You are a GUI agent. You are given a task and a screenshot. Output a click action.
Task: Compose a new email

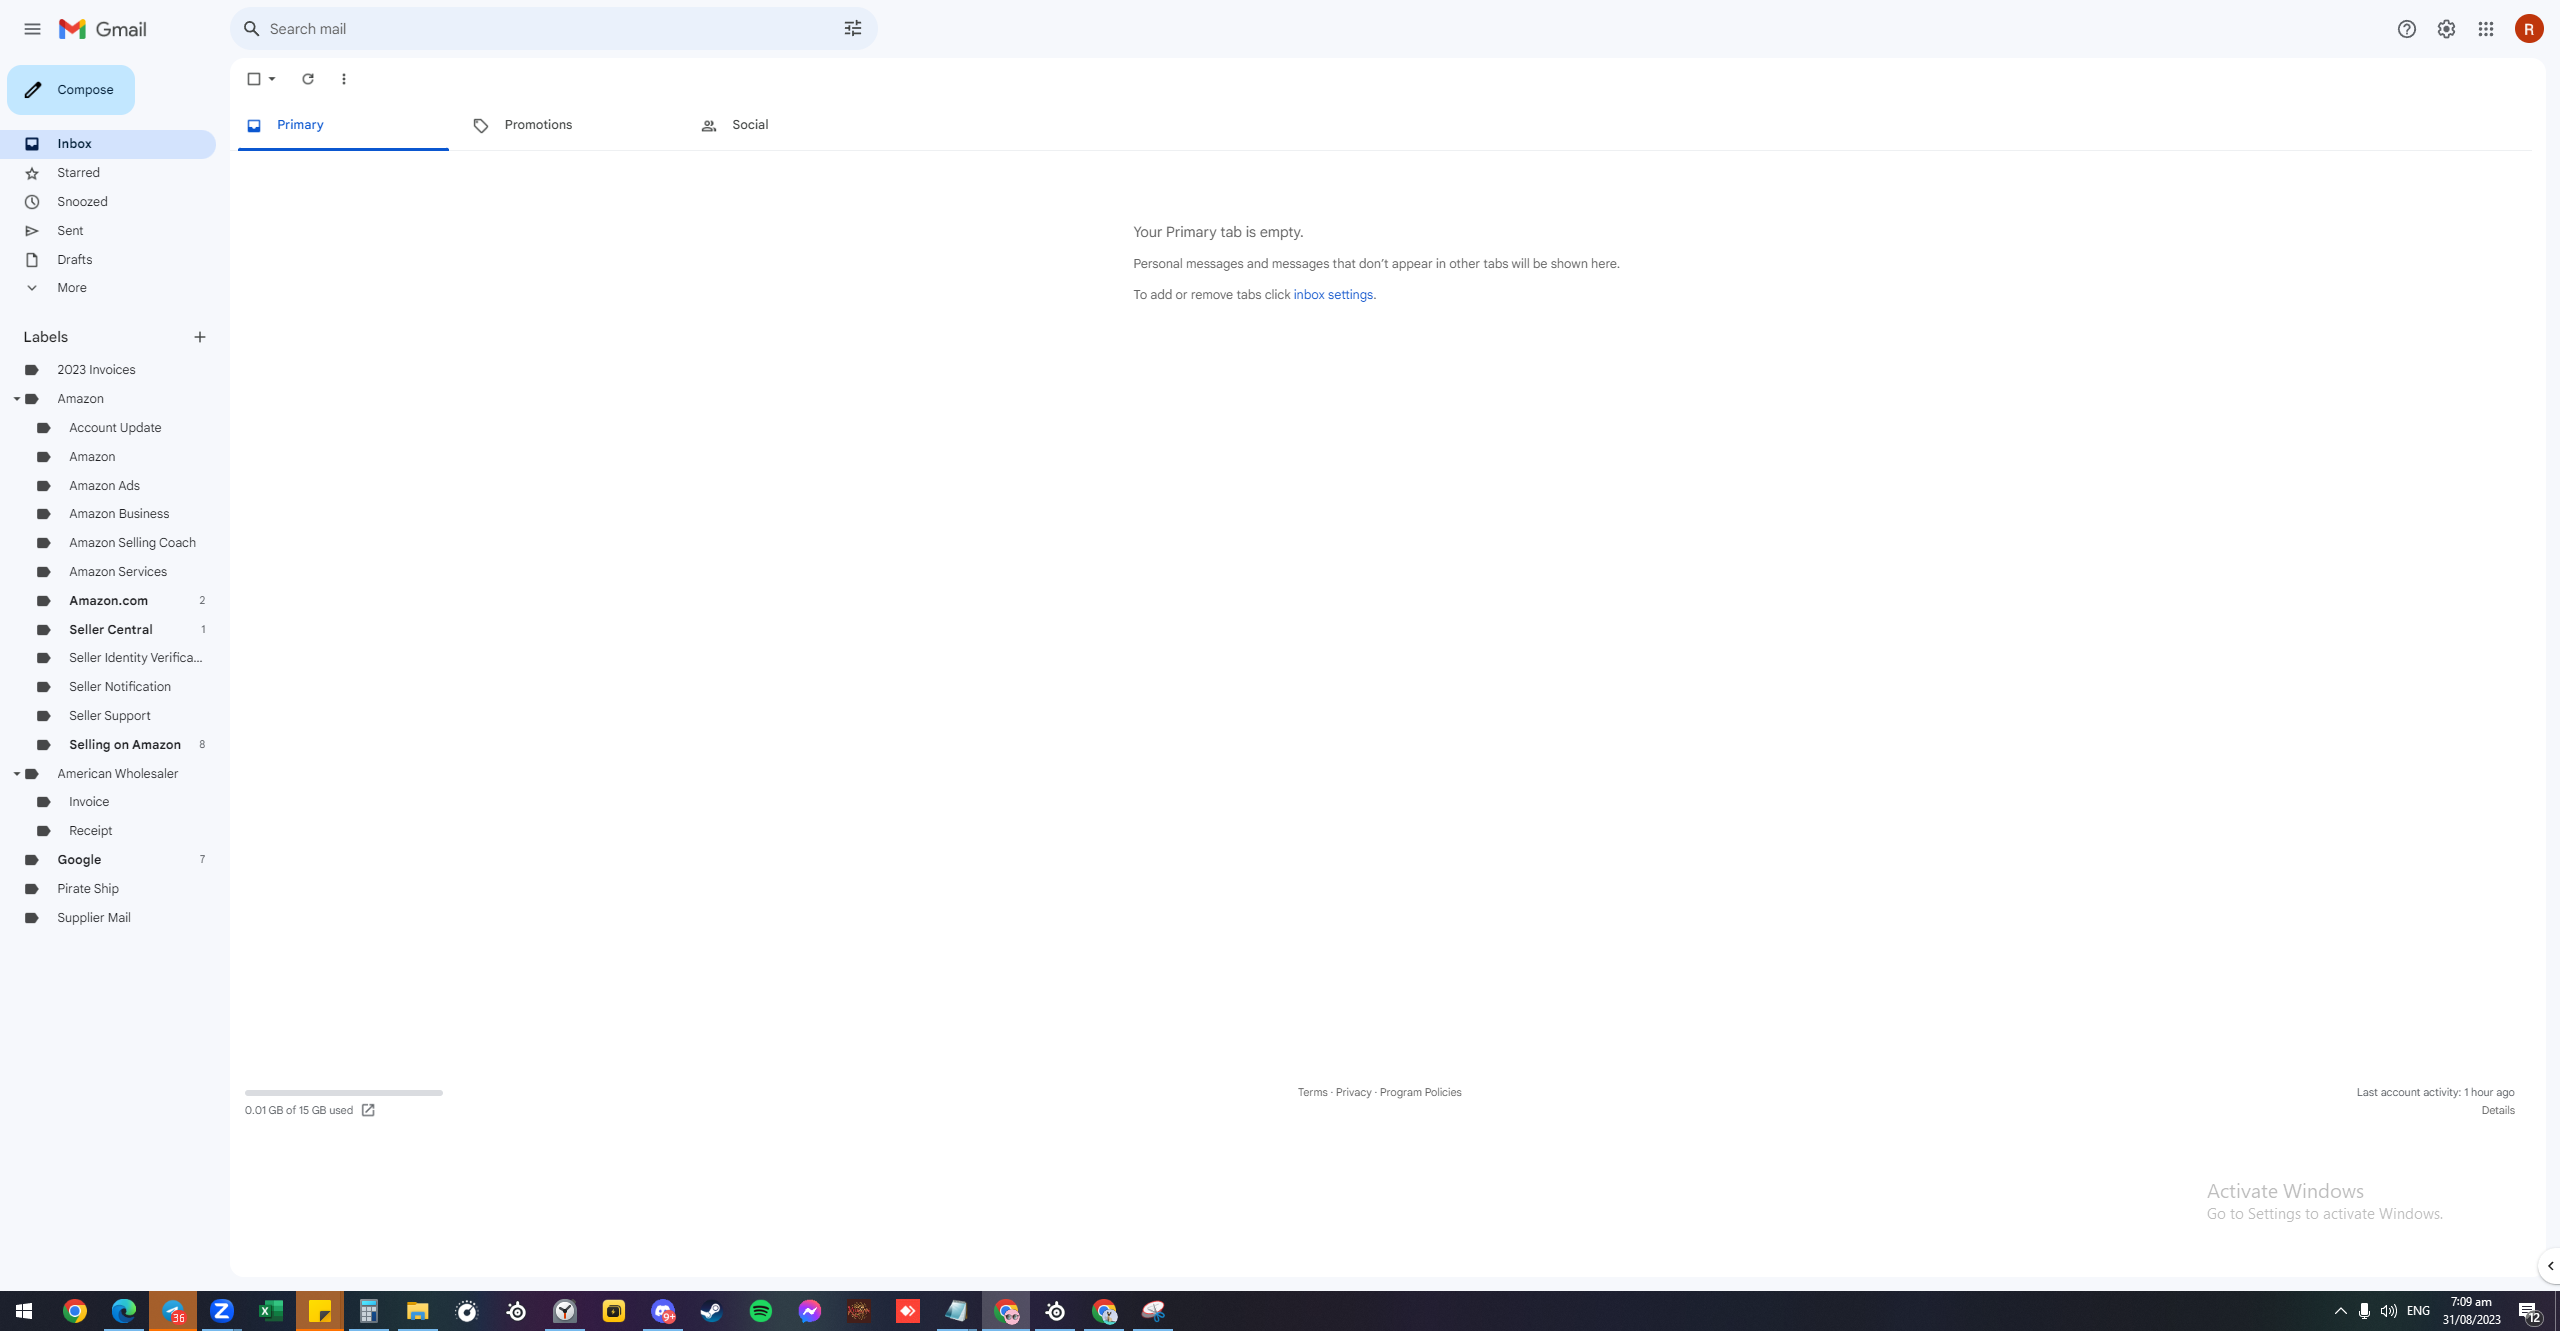pos(71,90)
